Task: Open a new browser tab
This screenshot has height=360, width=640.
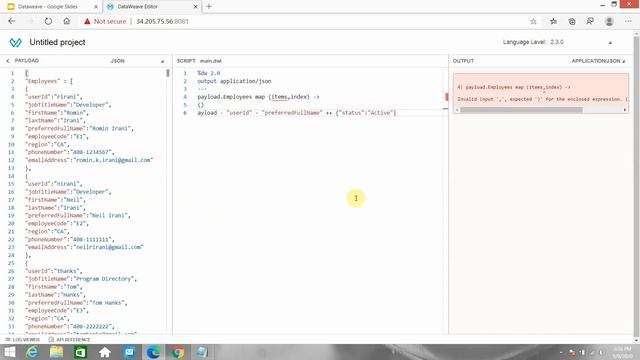Action: coord(209,7)
